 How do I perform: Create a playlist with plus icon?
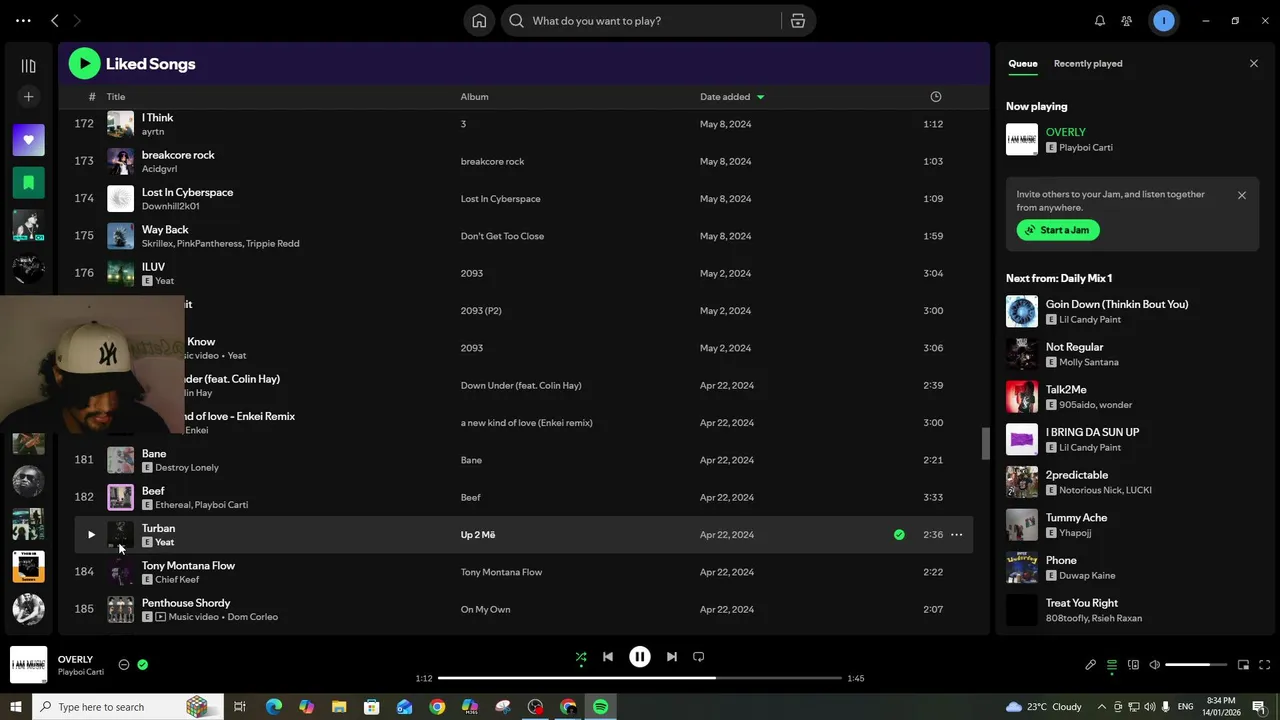[x=28, y=97]
